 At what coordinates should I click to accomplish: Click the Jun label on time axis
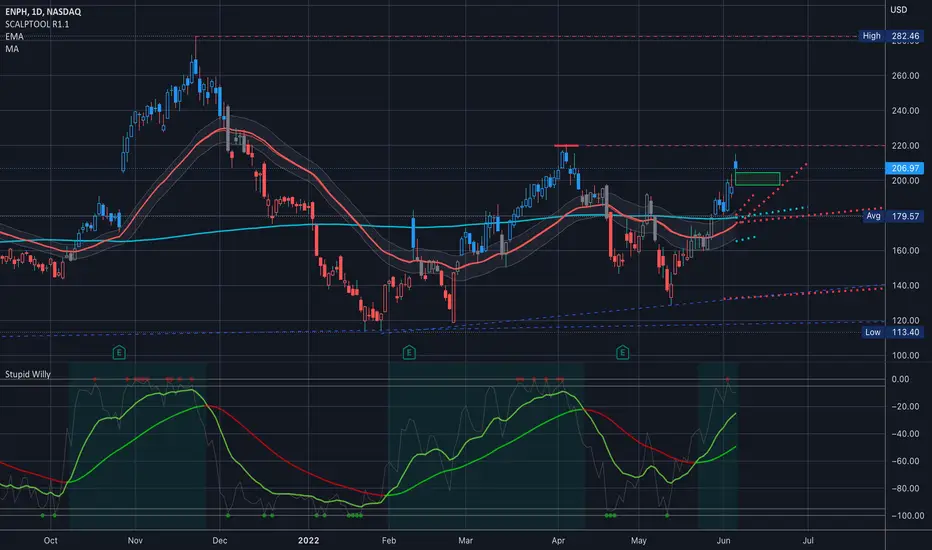(723, 540)
